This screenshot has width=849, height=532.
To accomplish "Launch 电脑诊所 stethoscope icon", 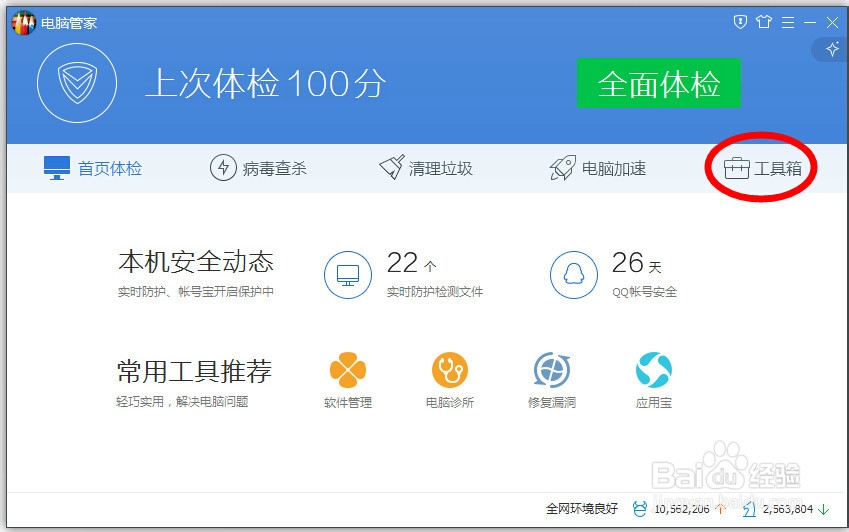I will (x=449, y=370).
